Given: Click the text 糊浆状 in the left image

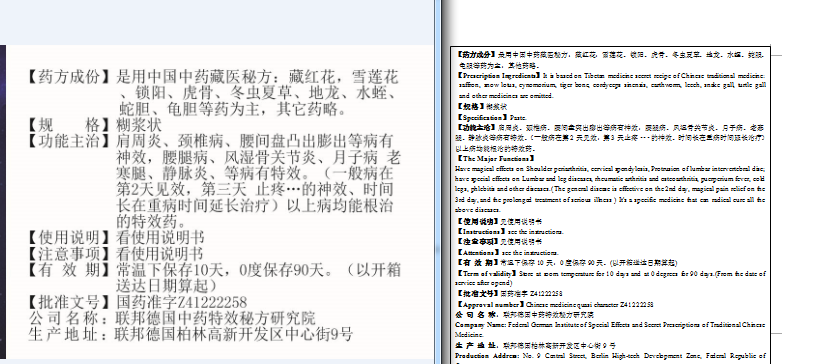Looking at the screenshot, I should tap(139, 125).
